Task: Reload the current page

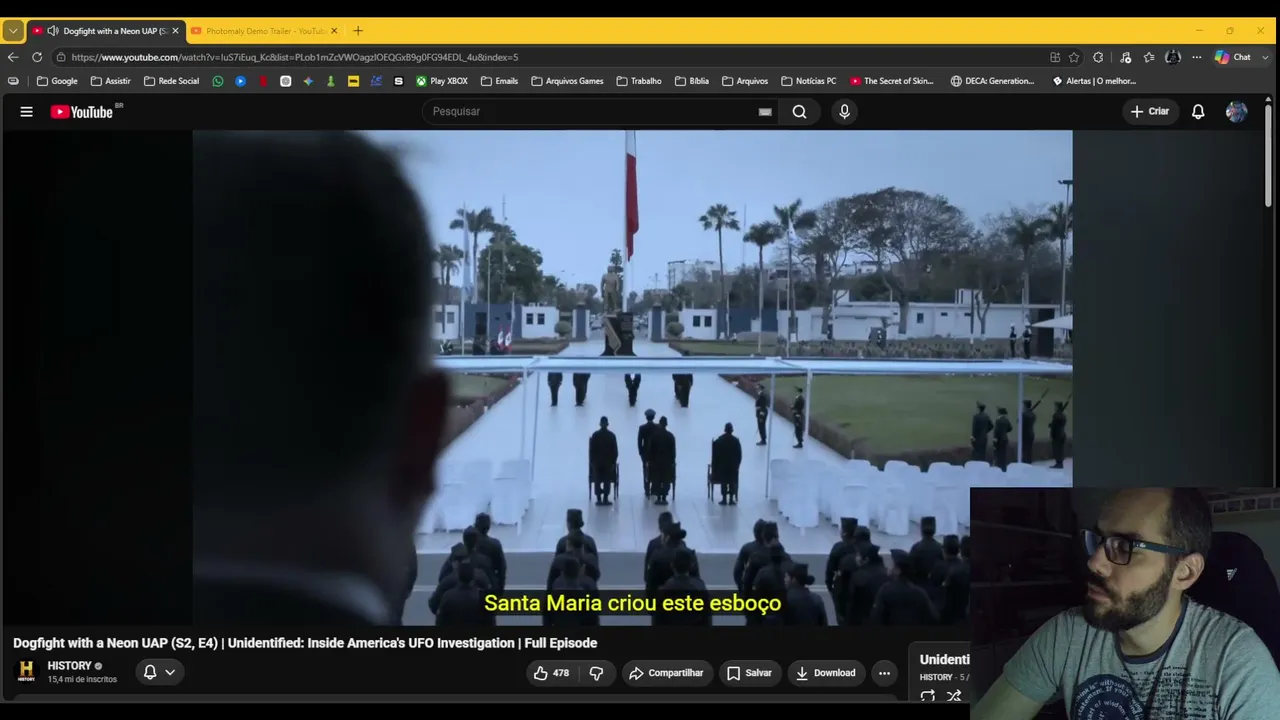Action: tap(37, 57)
